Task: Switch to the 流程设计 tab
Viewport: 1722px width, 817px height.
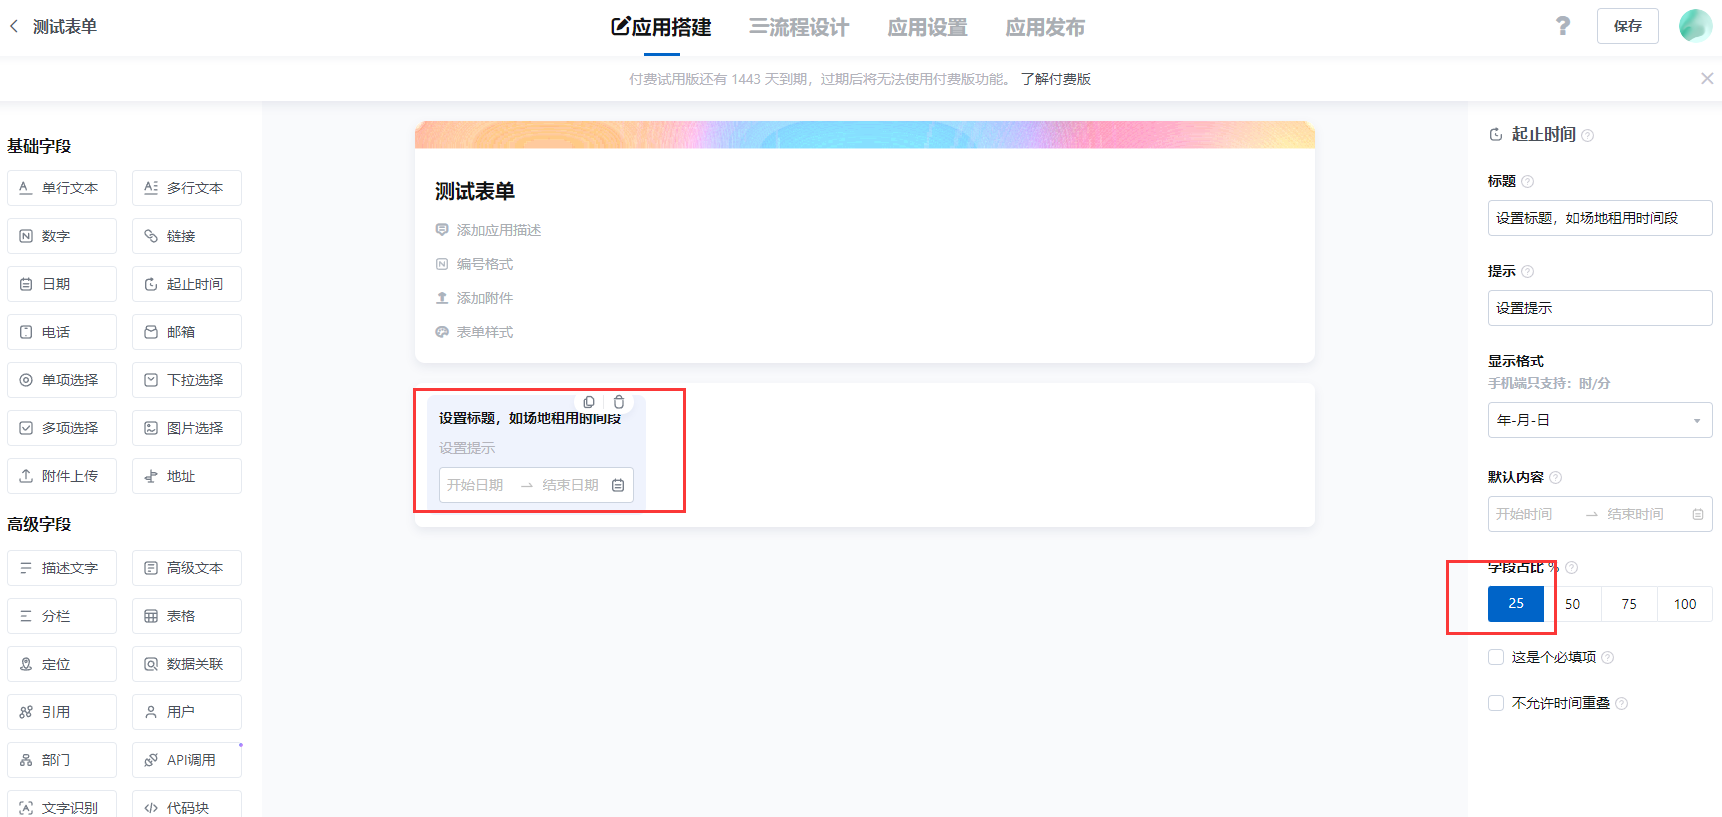Action: point(799,27)
